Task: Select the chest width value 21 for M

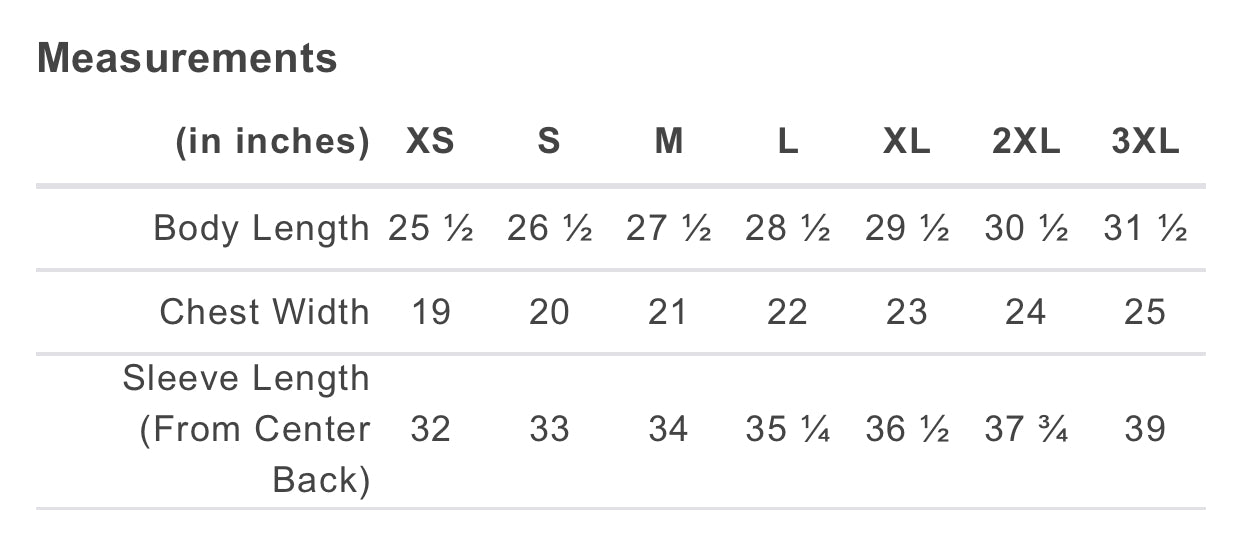Action: (668, 312)
